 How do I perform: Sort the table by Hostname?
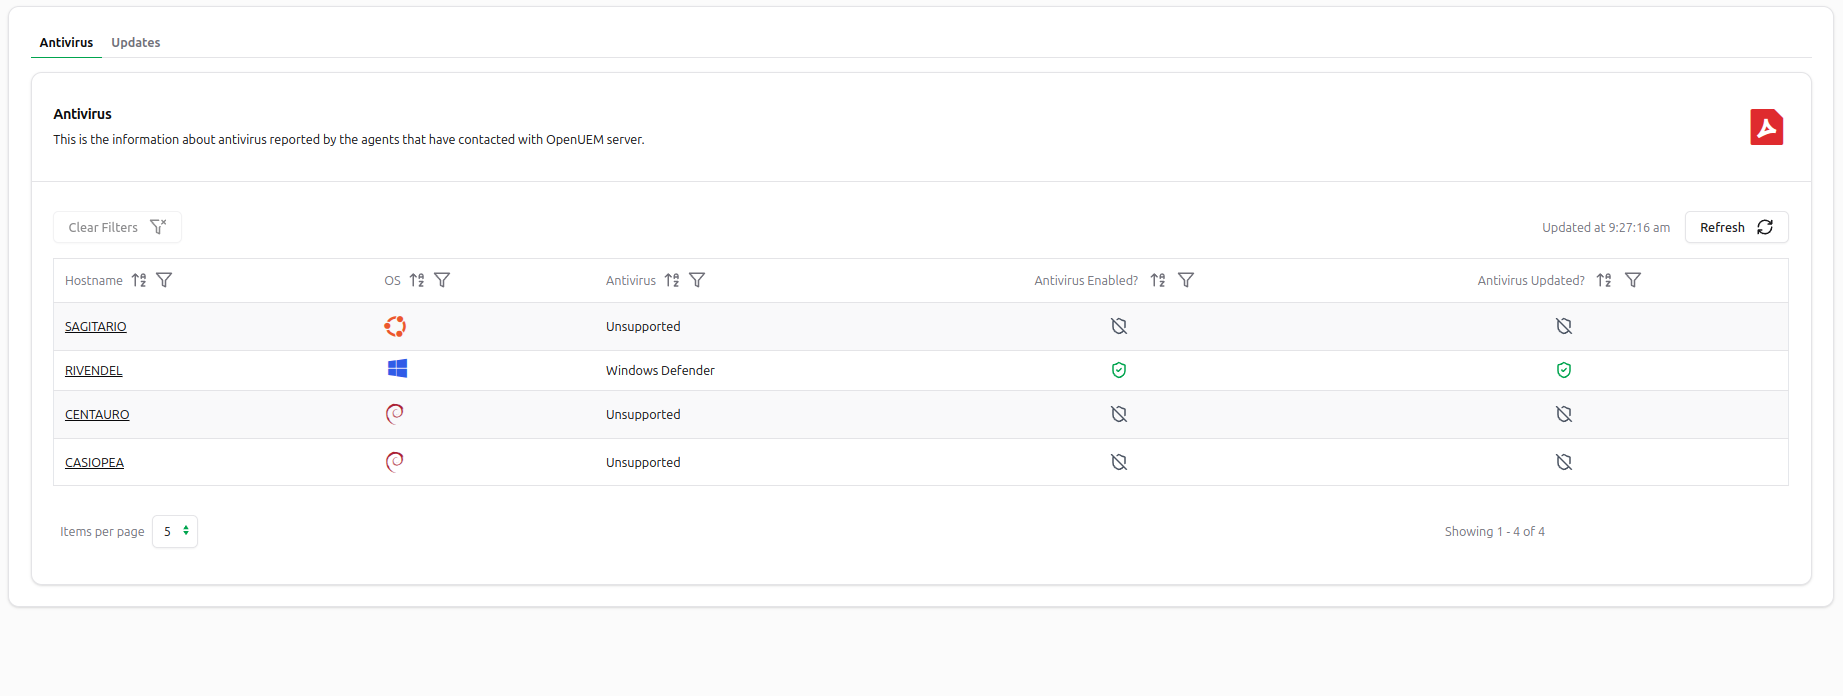click(x=139, y=280)
